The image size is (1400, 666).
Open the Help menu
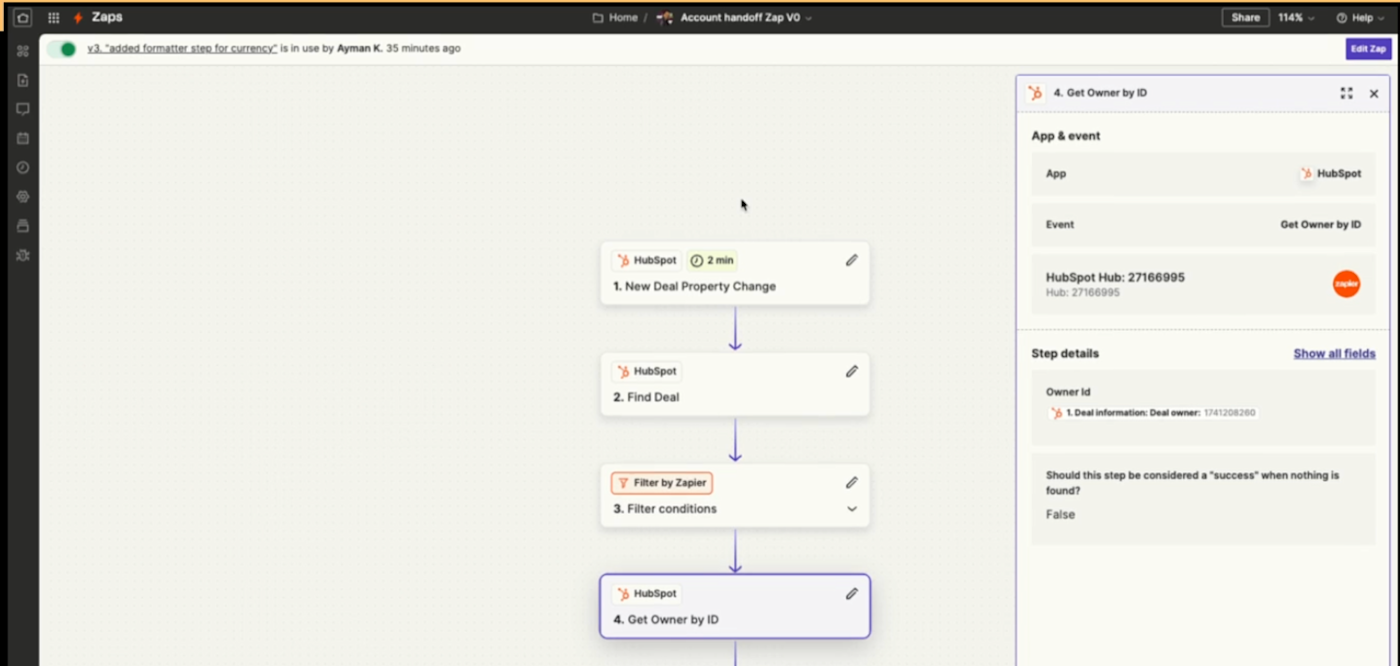click(1361, 18)
